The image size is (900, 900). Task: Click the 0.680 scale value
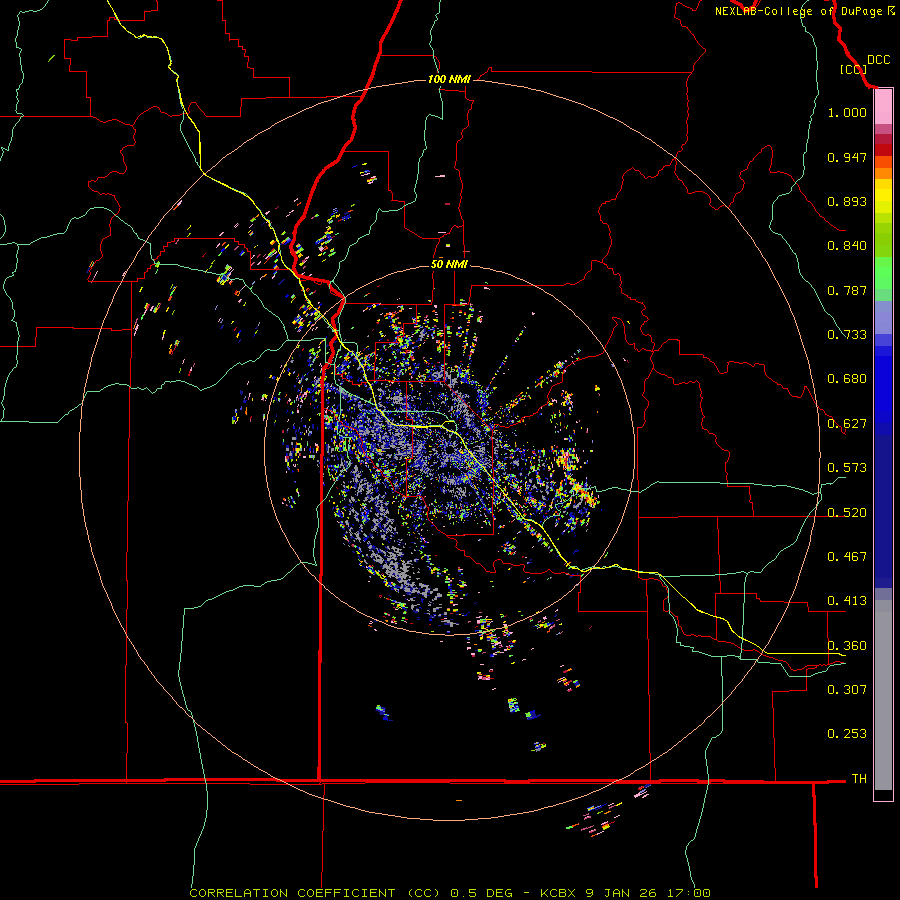[847, 379]
